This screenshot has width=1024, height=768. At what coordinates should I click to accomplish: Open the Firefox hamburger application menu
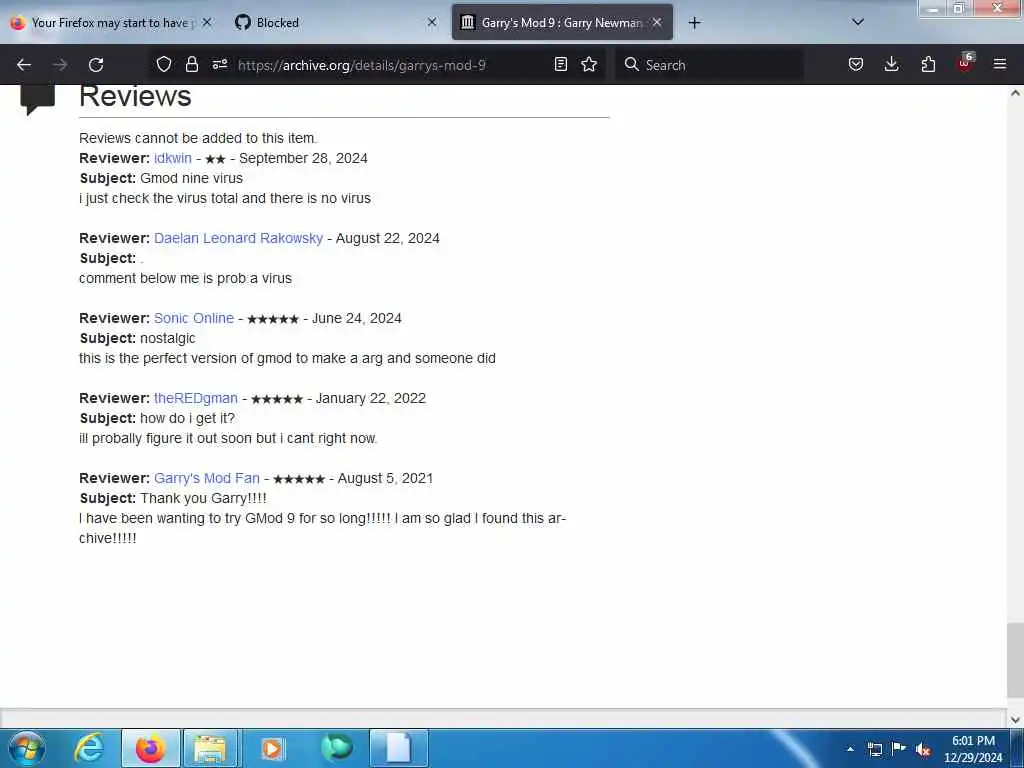[1000, 64]
